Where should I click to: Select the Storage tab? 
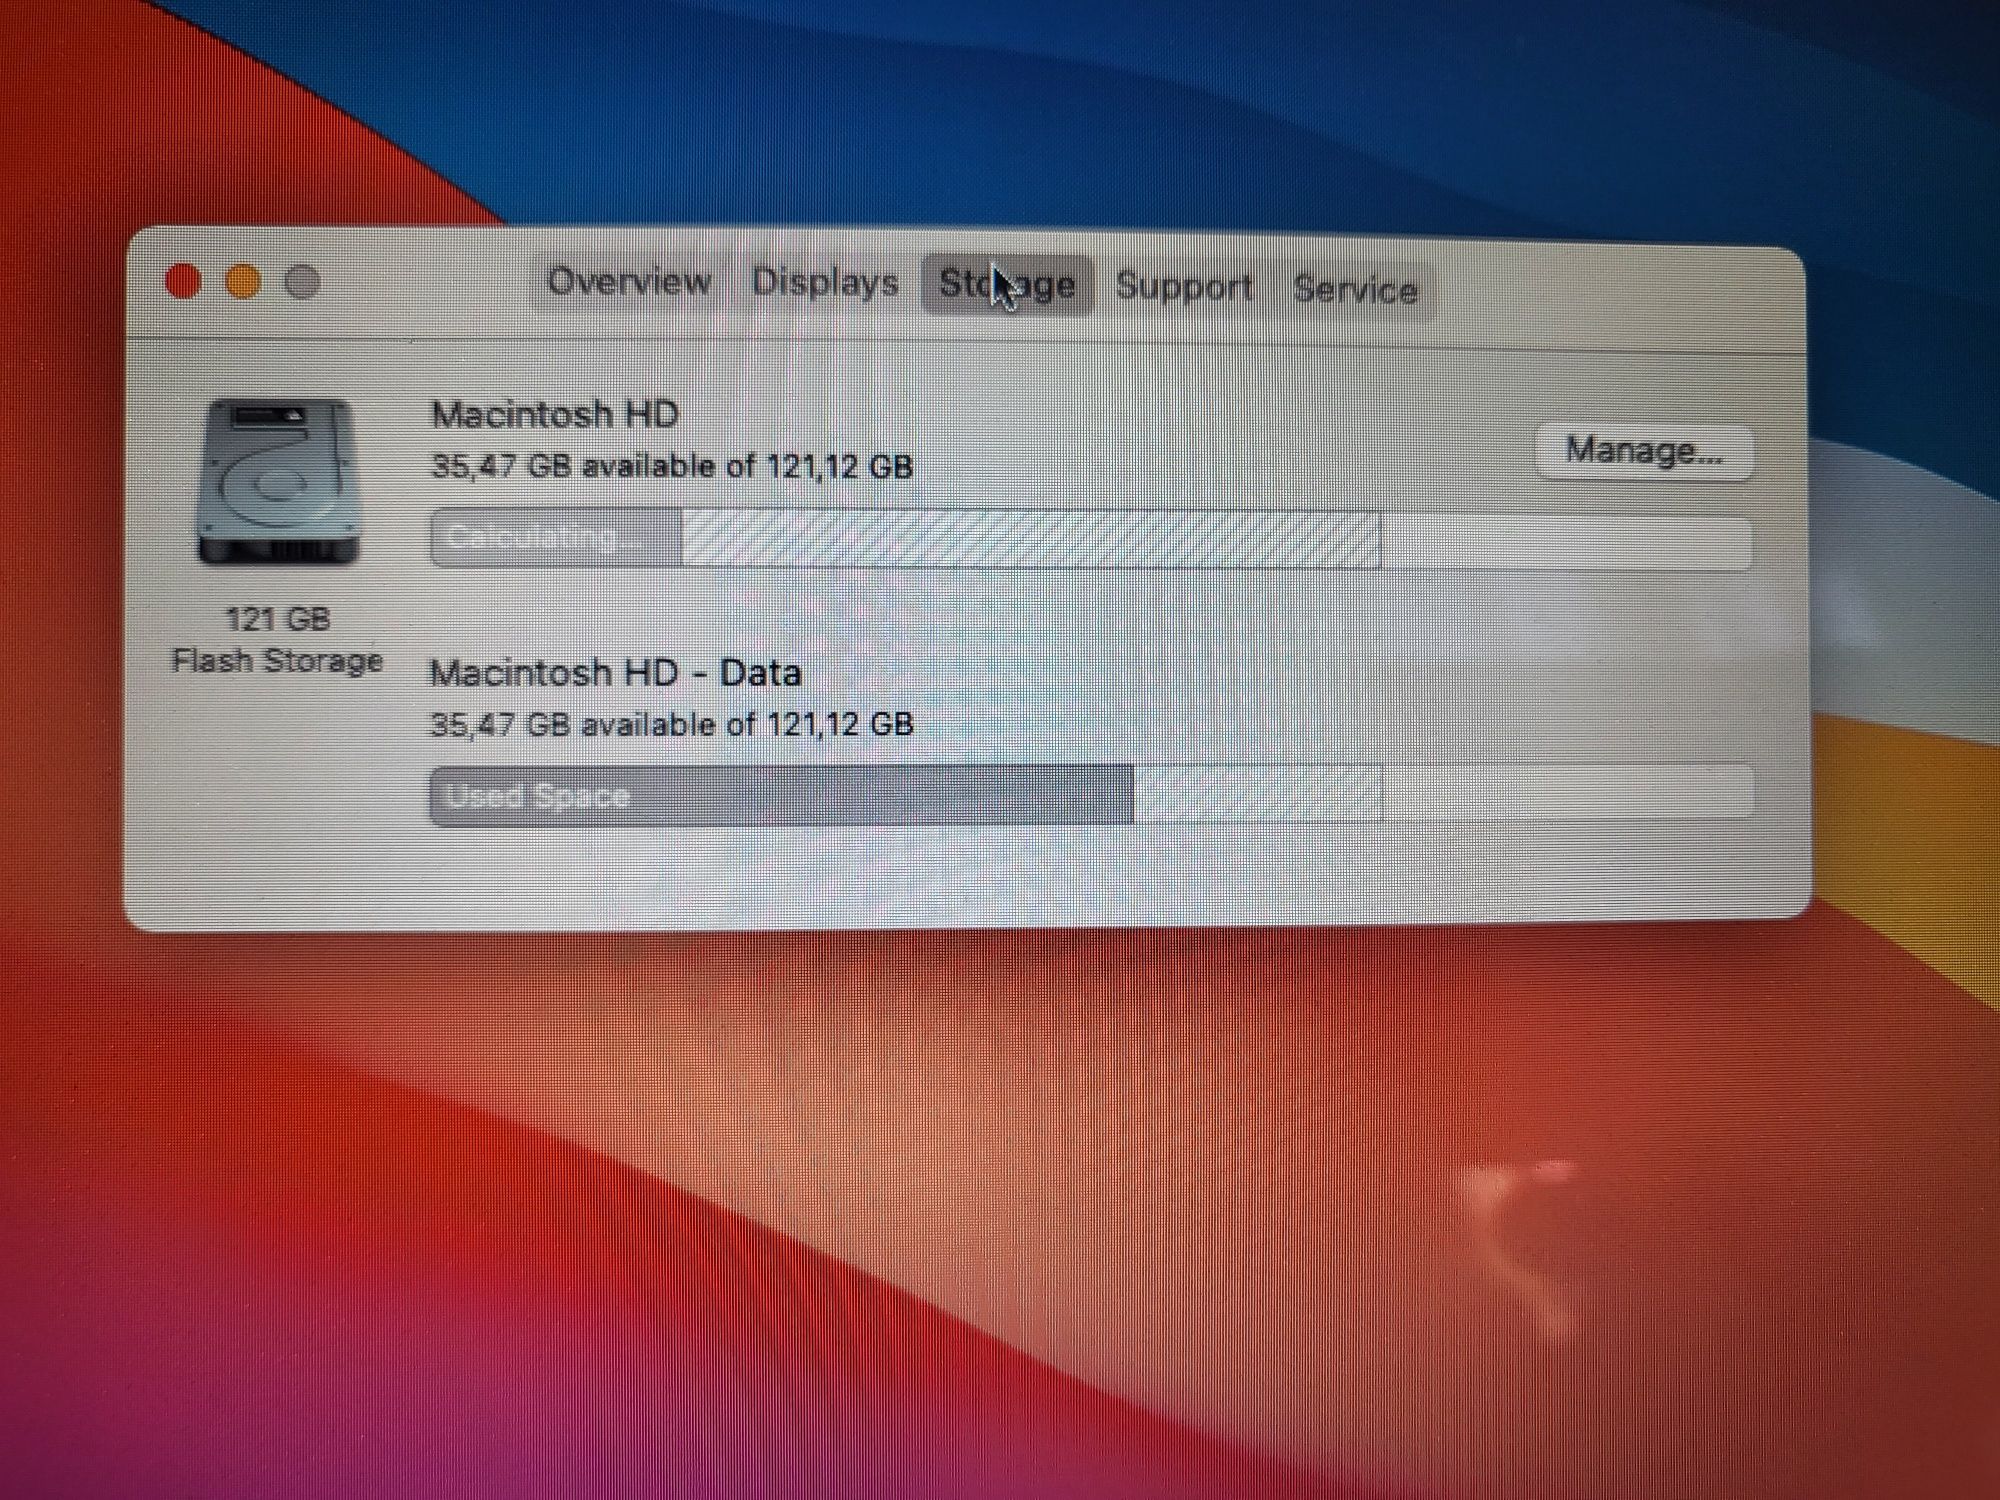pyautogui.click(x=1007, y=285)
